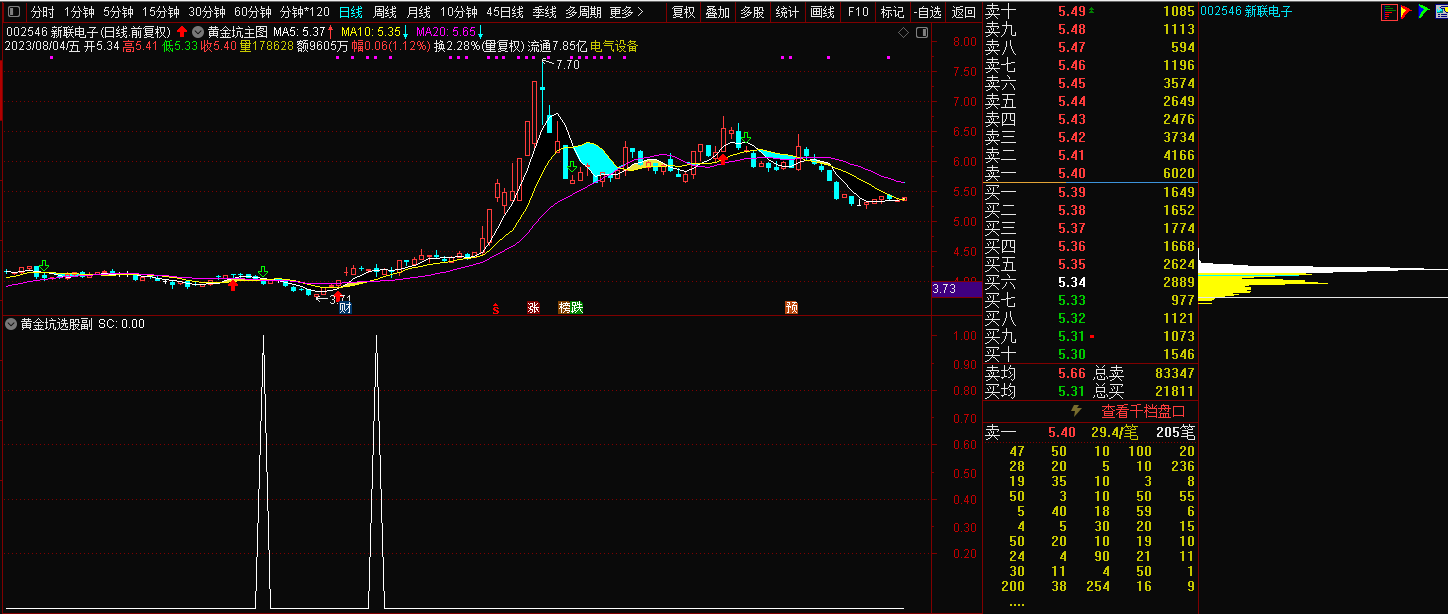1448x614 pixels.
Task: Open the 画线 drawing tools
Action: (822, 13)
